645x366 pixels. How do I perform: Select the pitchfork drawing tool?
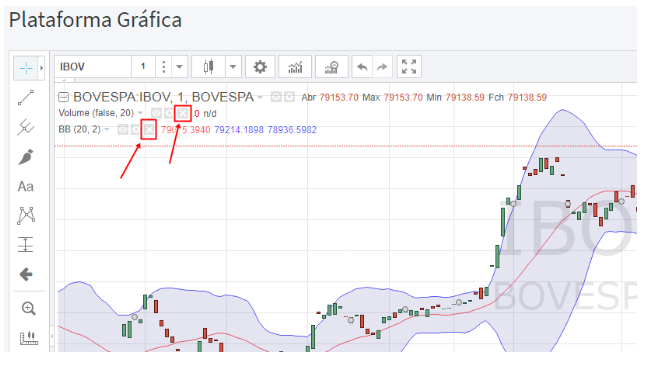26,127
